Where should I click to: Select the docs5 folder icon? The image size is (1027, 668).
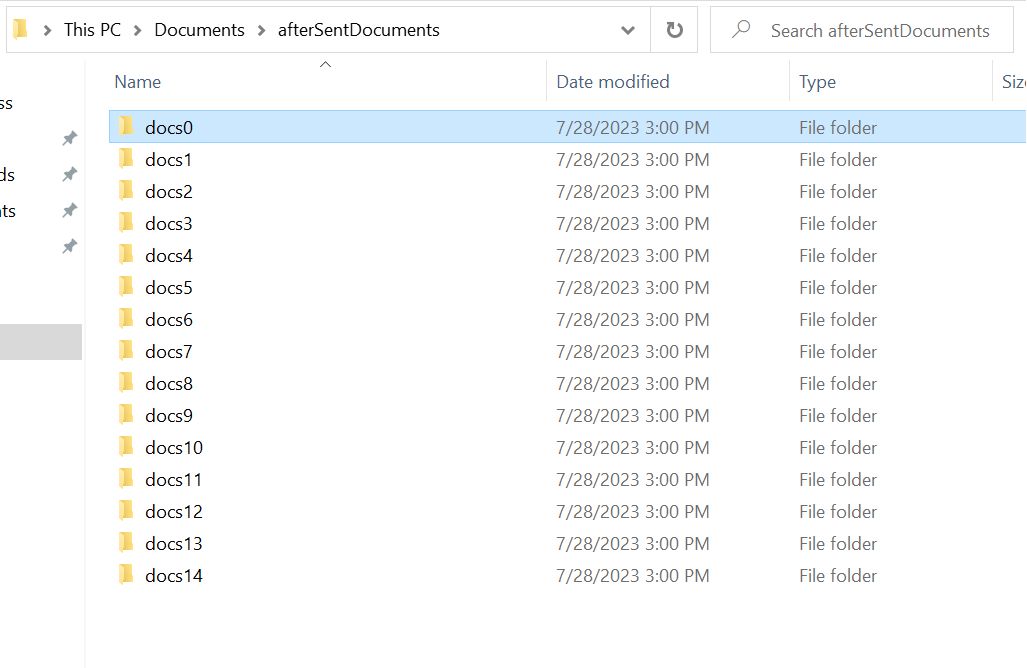click(126, 286)
